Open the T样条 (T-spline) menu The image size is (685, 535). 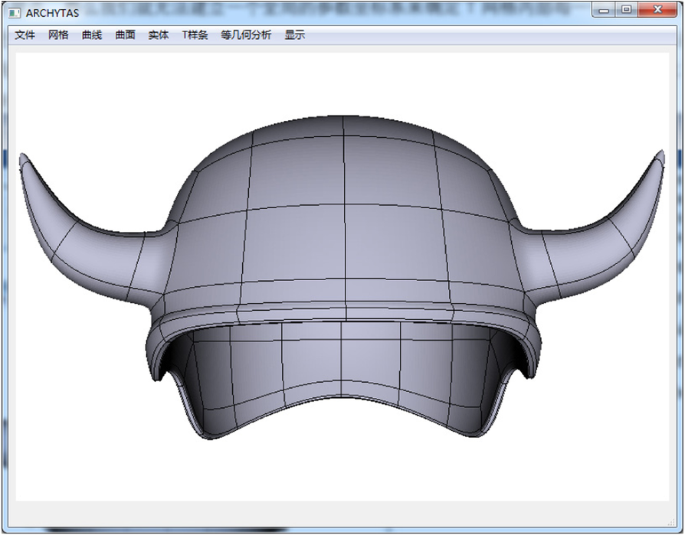[194, 35]
